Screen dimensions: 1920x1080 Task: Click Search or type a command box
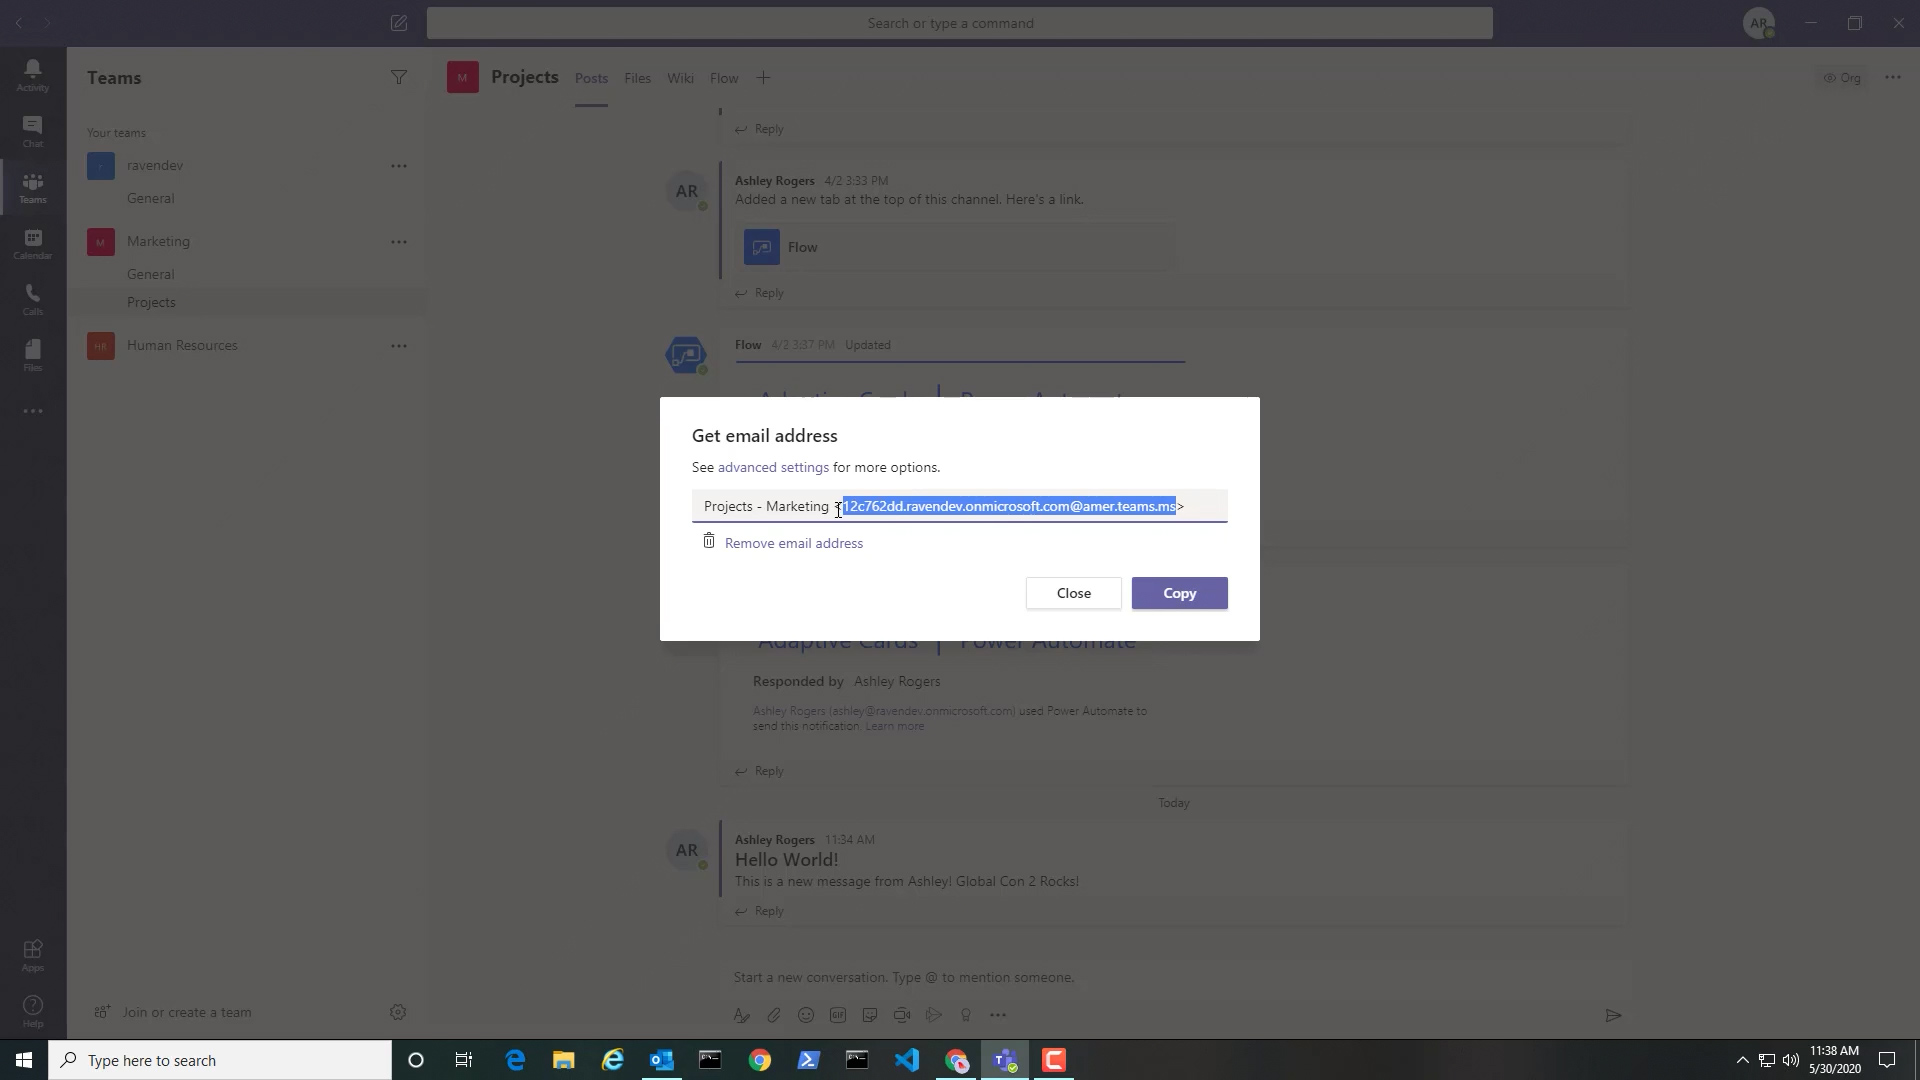(960, 23)
